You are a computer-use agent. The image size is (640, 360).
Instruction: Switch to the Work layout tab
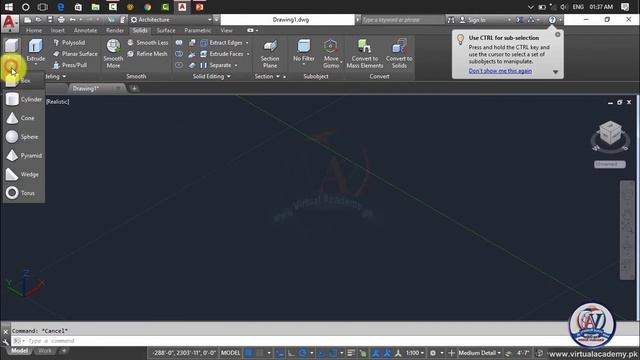pos(45,351)
